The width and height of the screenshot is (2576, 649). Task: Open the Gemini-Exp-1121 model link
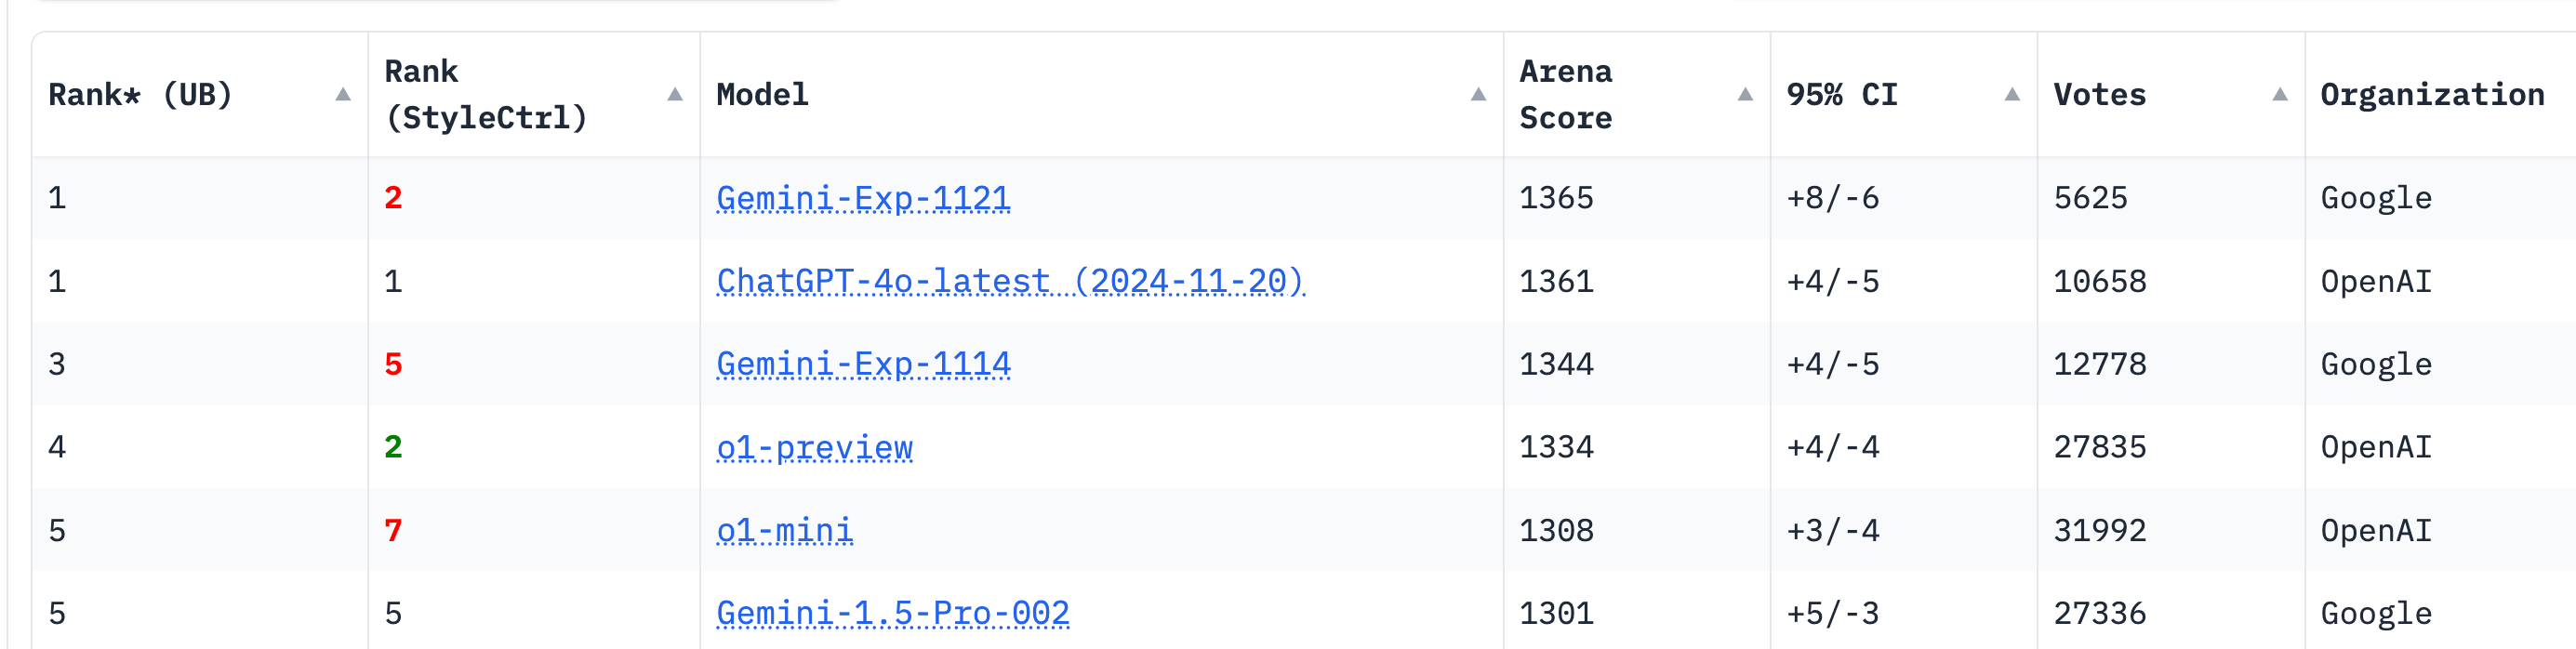[x=863, y=198]
